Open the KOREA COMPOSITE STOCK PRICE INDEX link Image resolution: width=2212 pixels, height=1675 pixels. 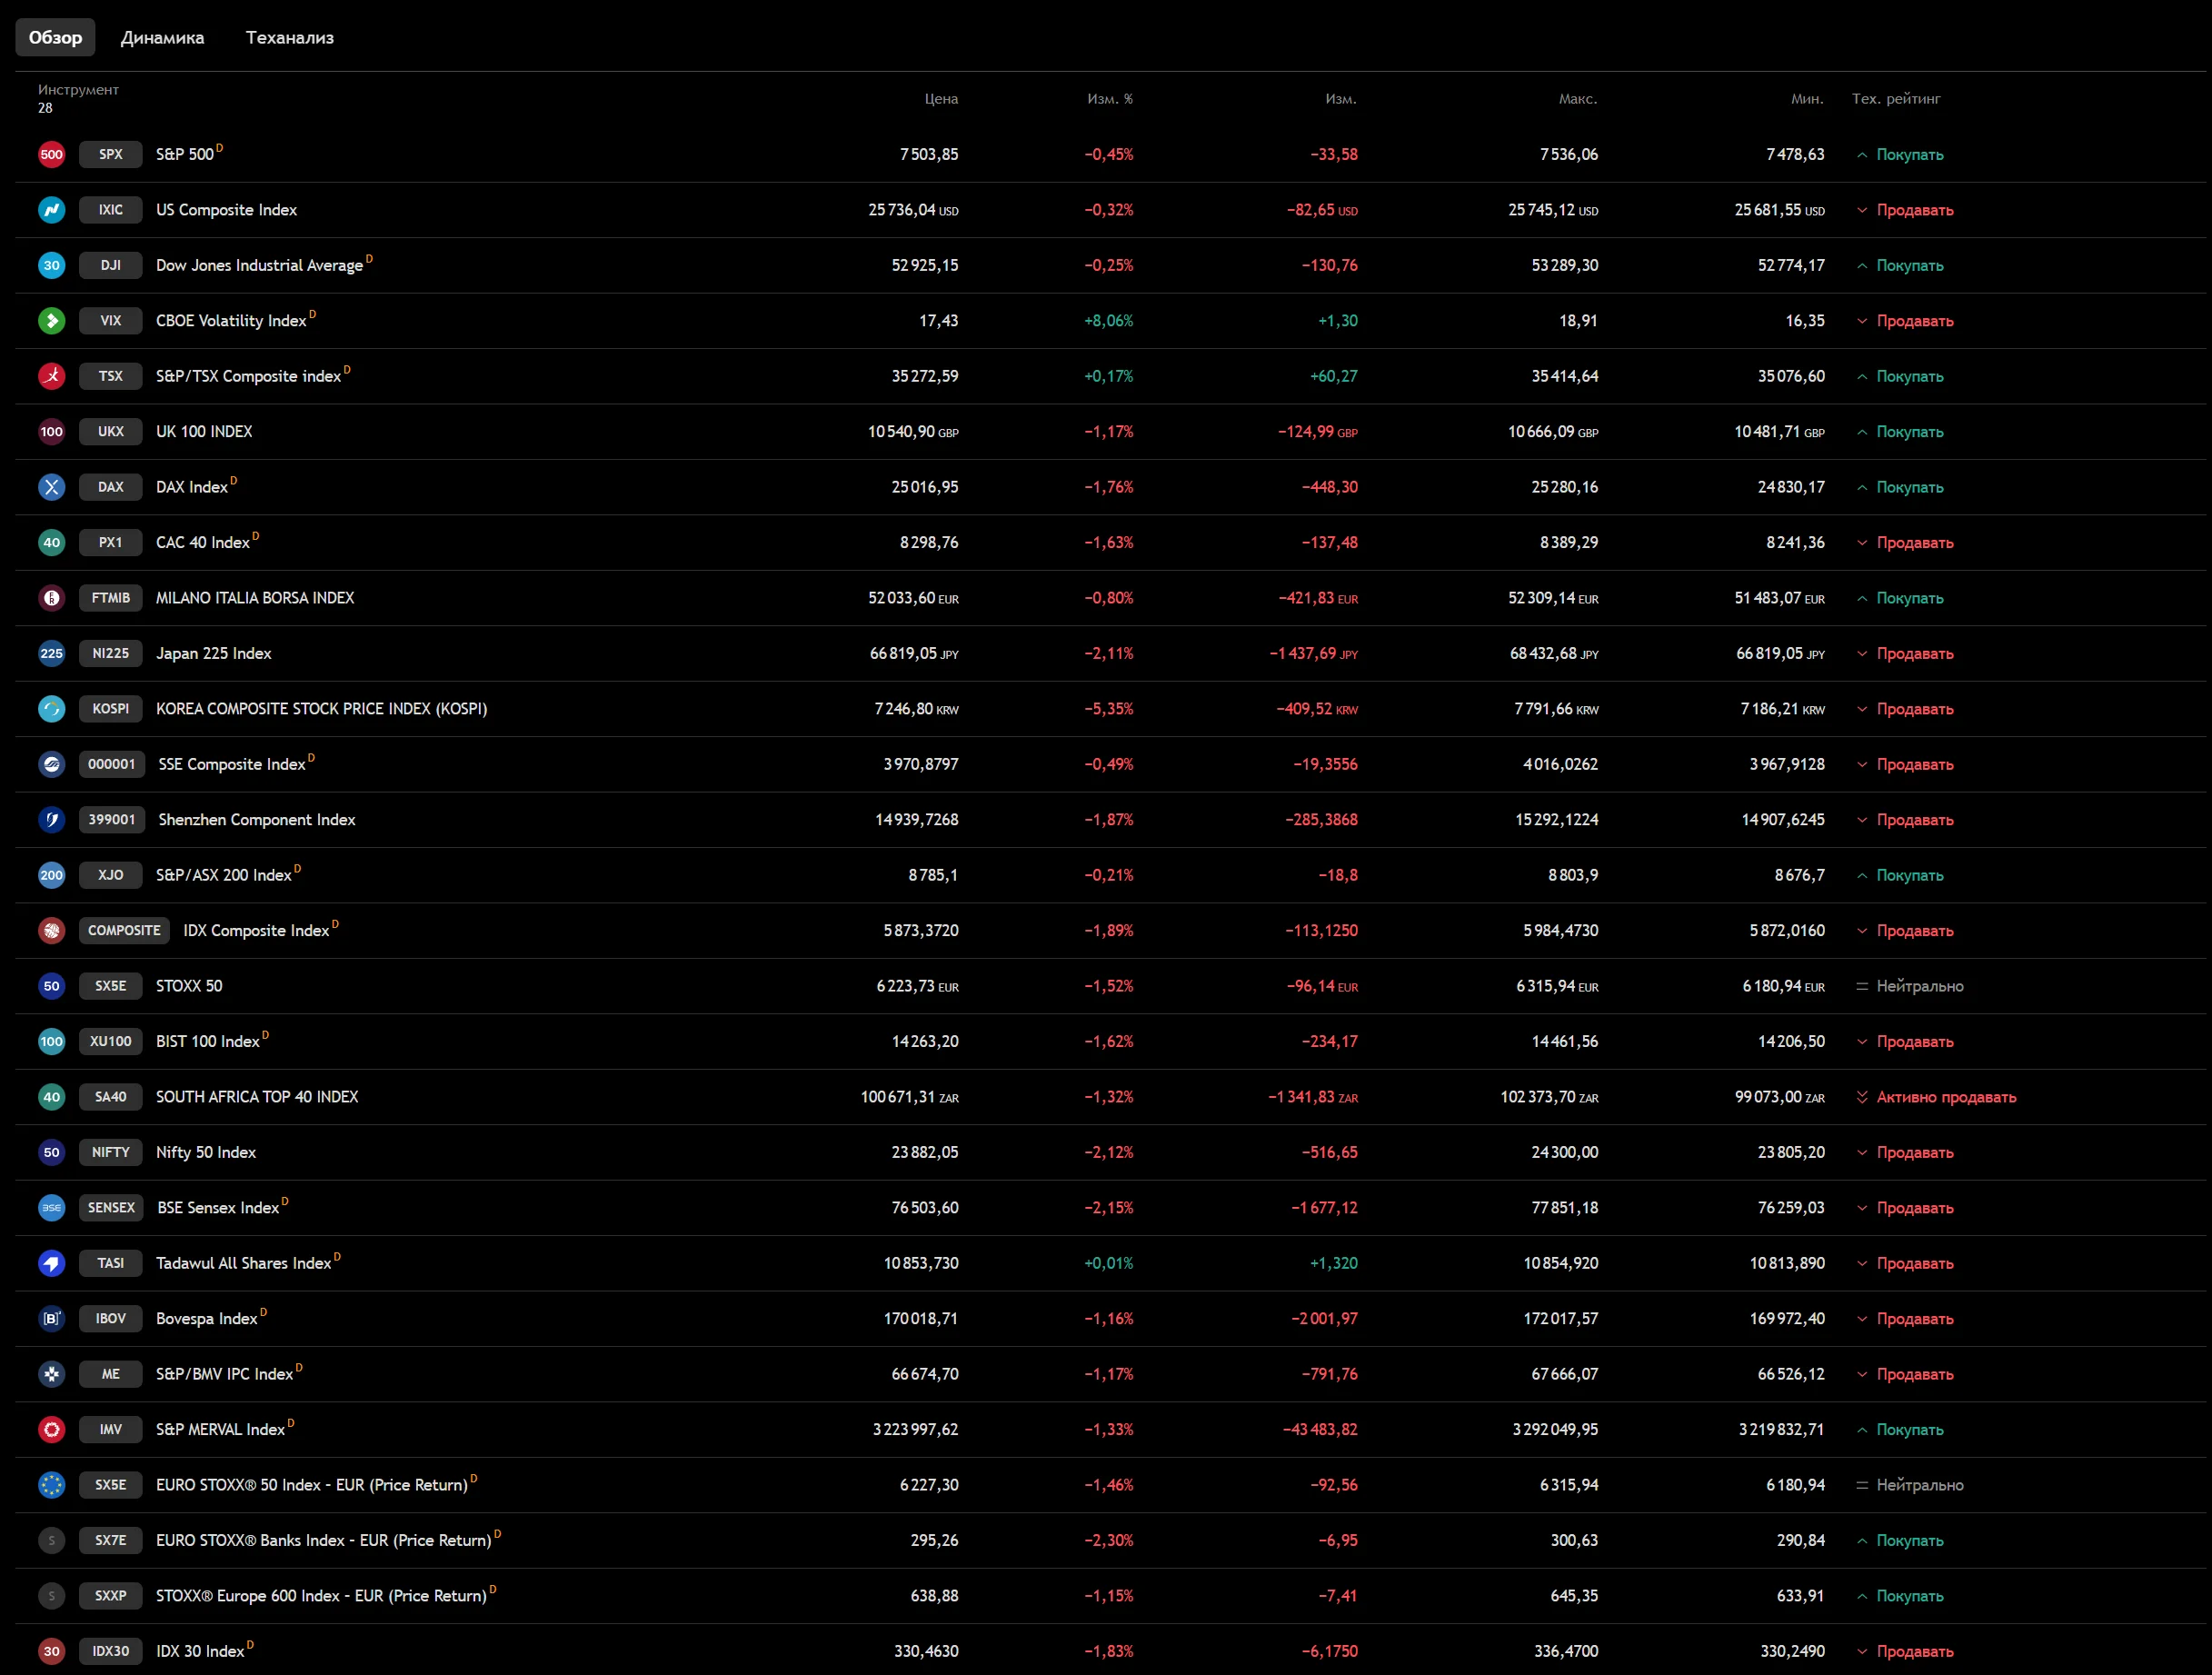(x=322, y=709)
